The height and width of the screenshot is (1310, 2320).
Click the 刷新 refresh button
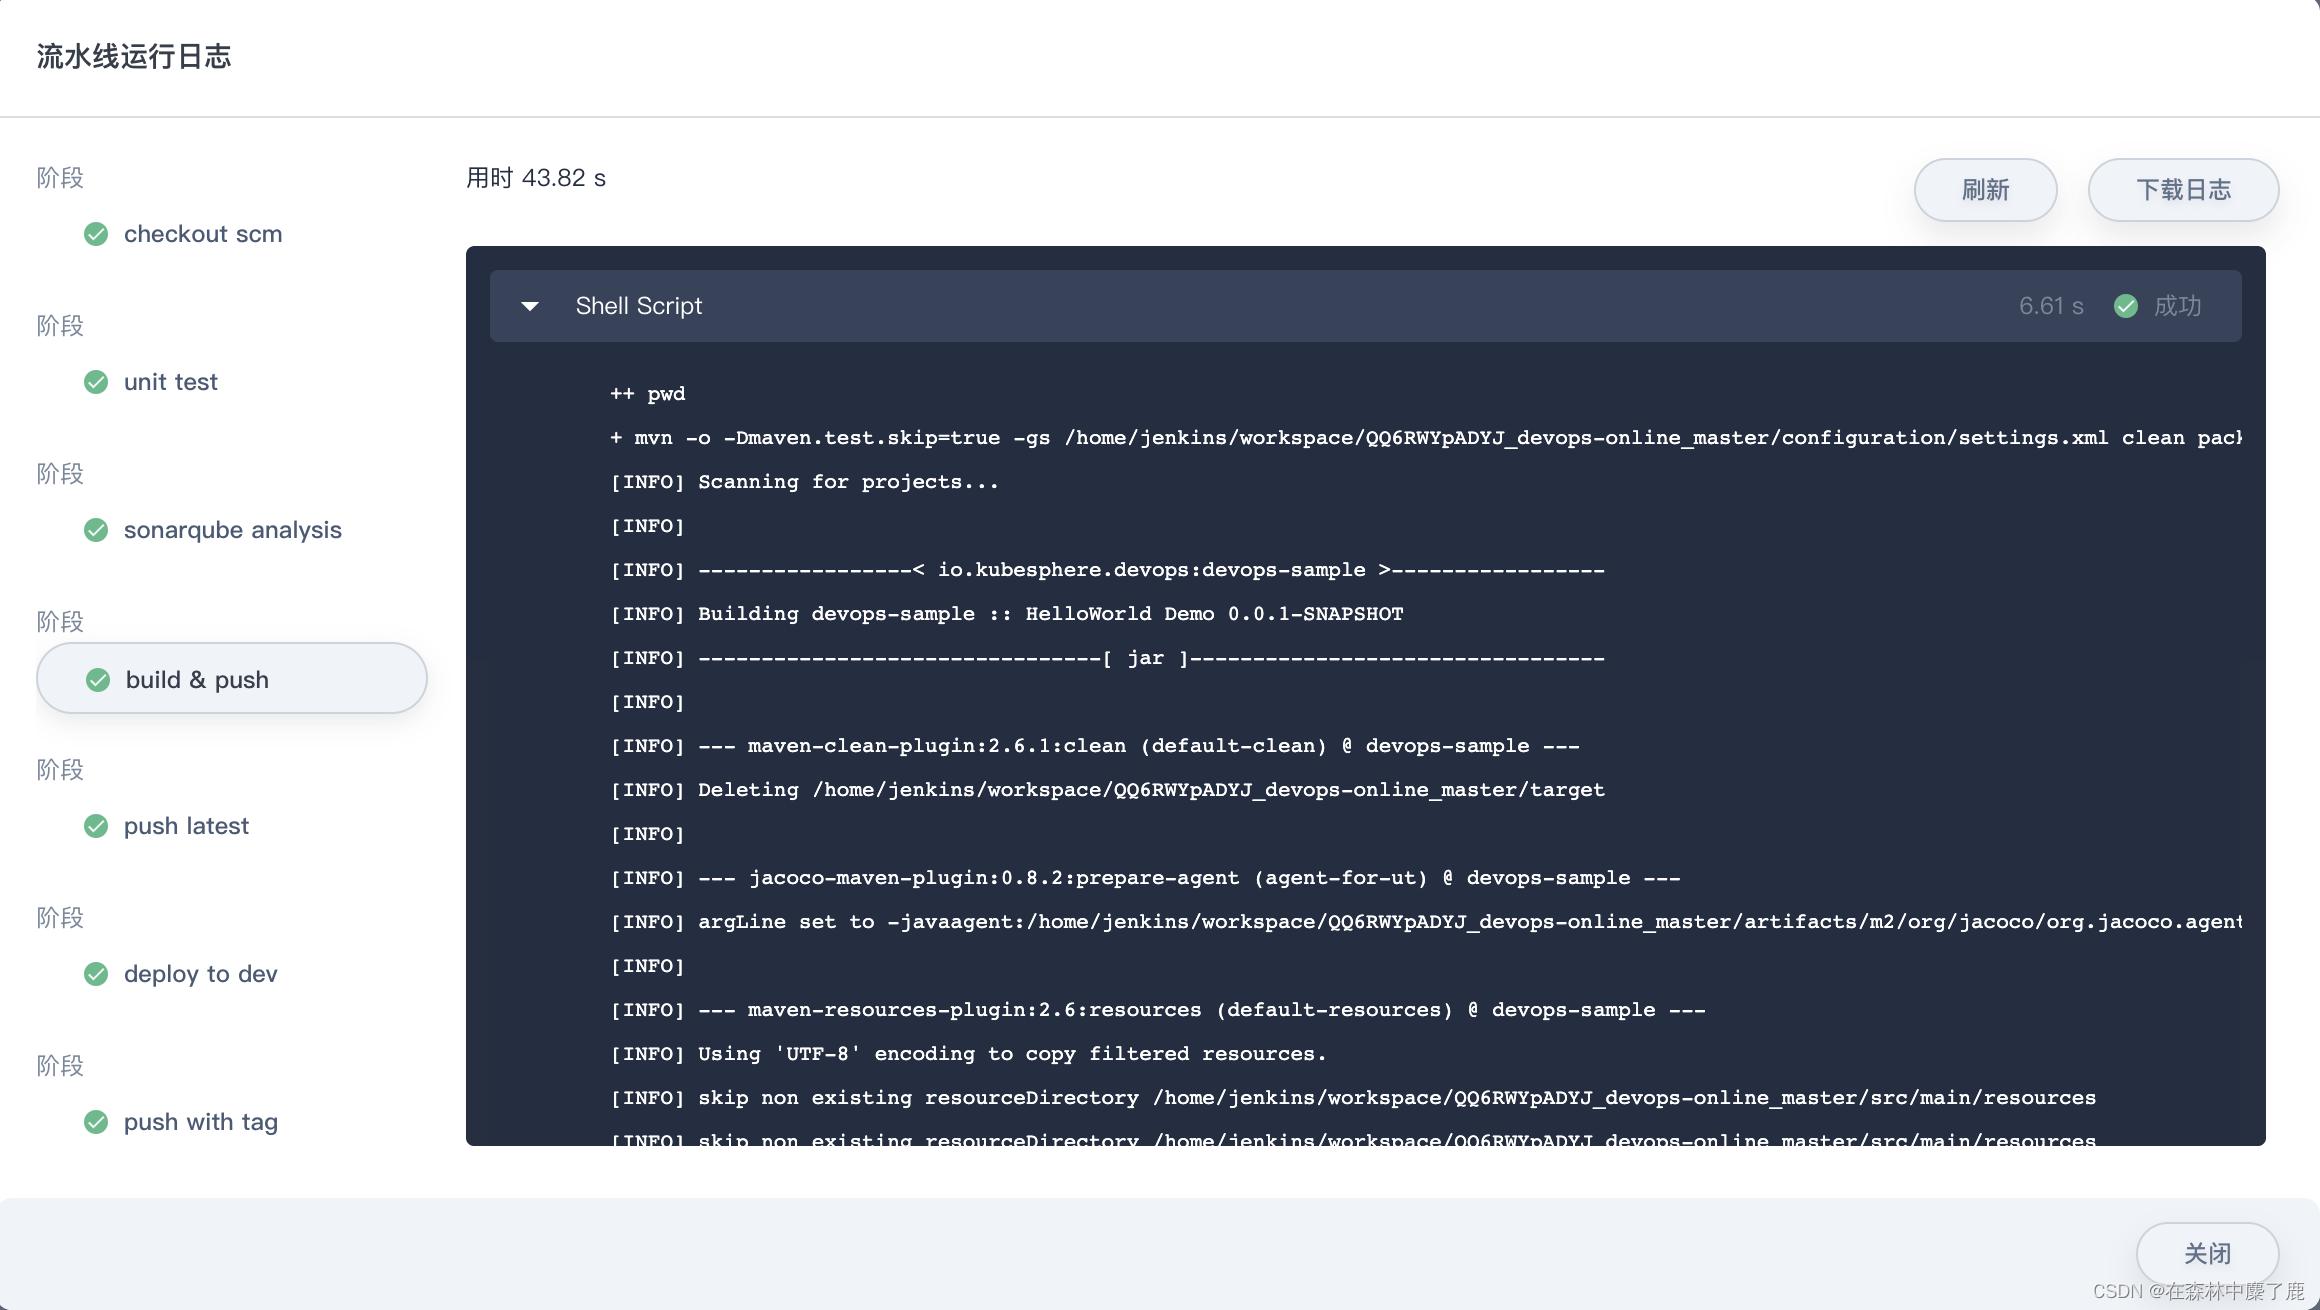click(1985, 190)
